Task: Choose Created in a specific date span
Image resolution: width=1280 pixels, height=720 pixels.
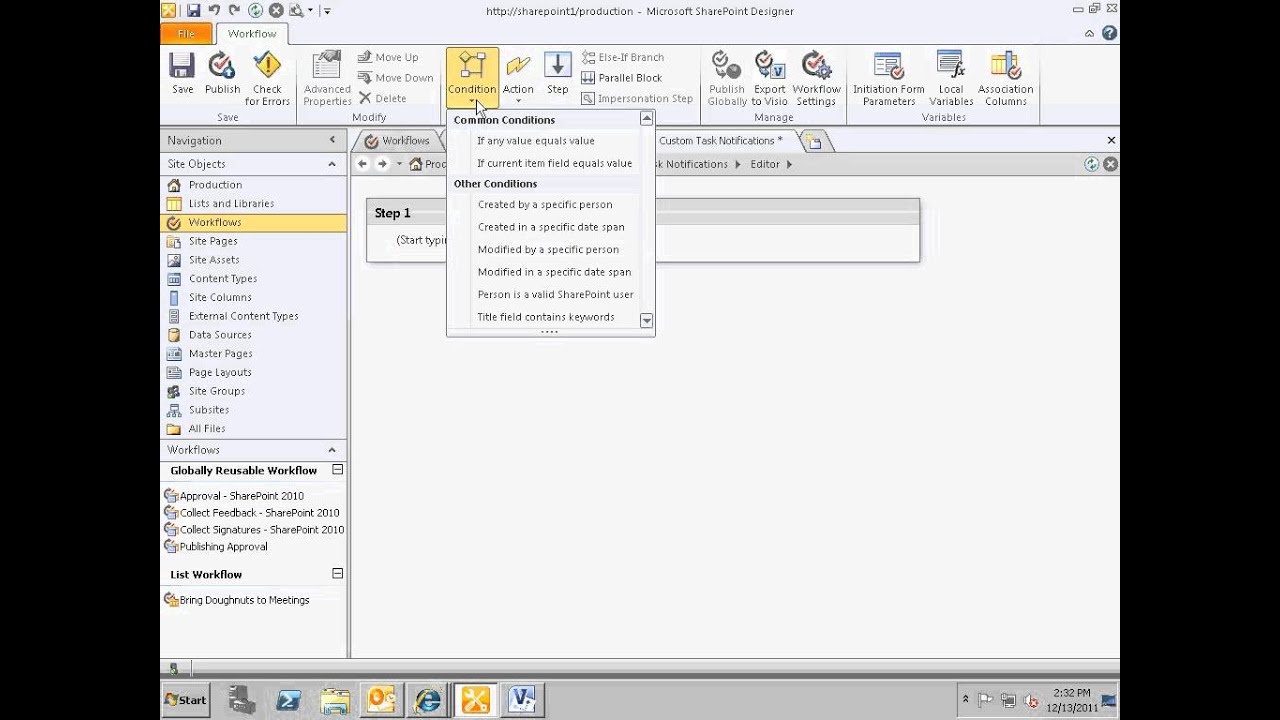Action: click(550, 227)
